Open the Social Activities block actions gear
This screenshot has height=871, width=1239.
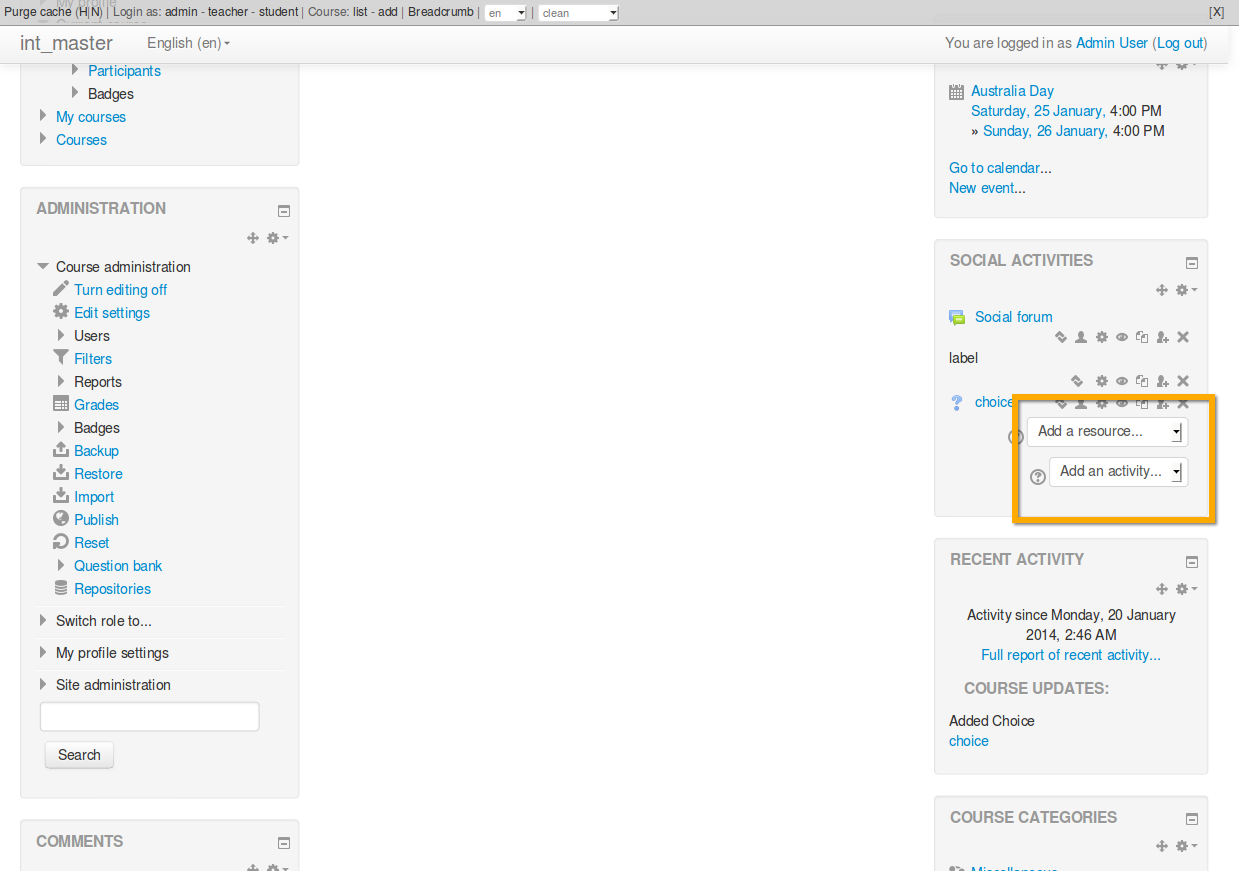tap(1186, 290)
